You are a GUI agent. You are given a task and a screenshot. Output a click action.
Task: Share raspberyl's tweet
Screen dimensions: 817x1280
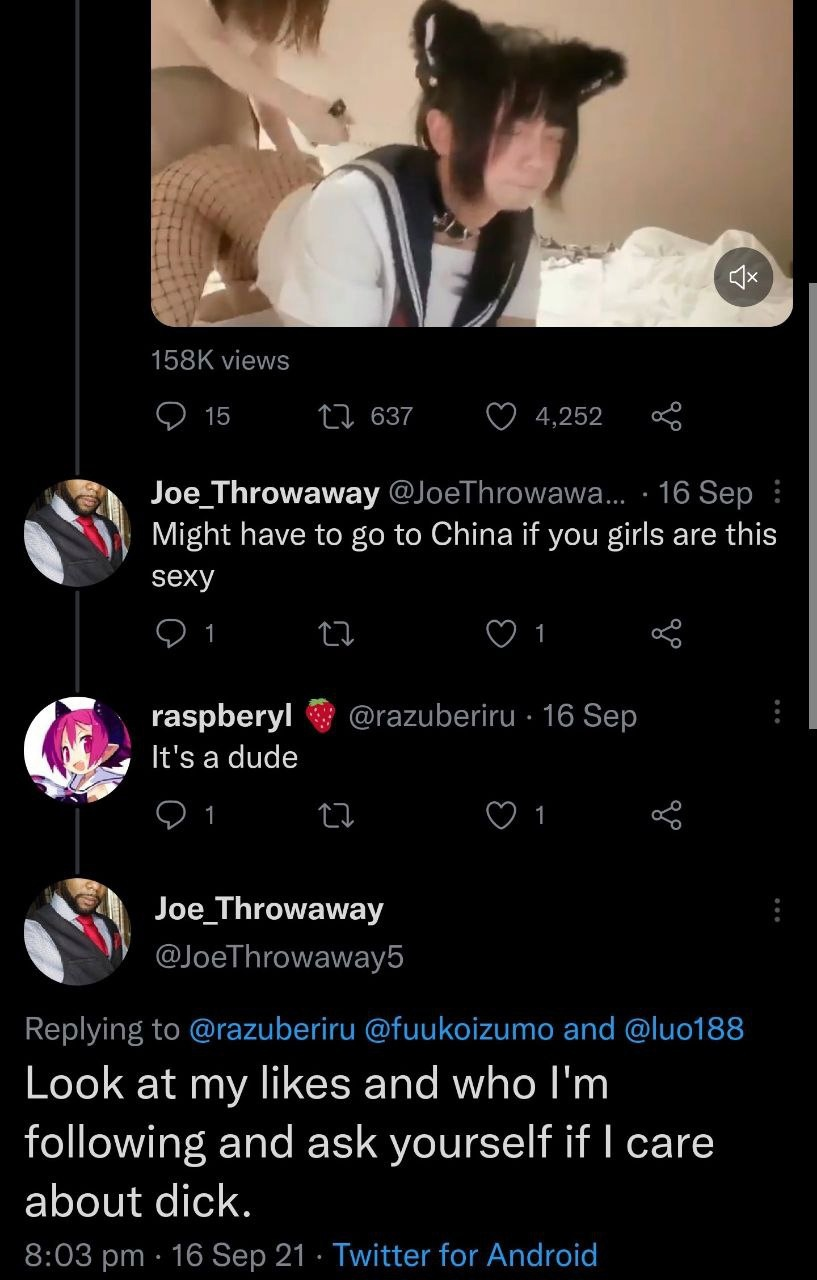tap(665, 816)
